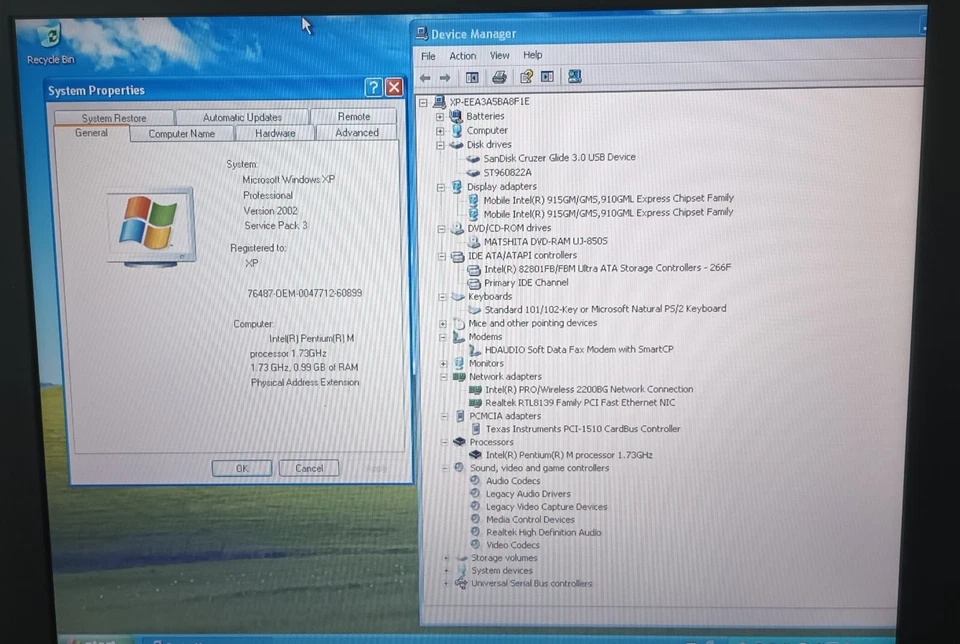960x644 pixels.
Task: Click the Print icon in Device Manager
Action: coord(501,77)
